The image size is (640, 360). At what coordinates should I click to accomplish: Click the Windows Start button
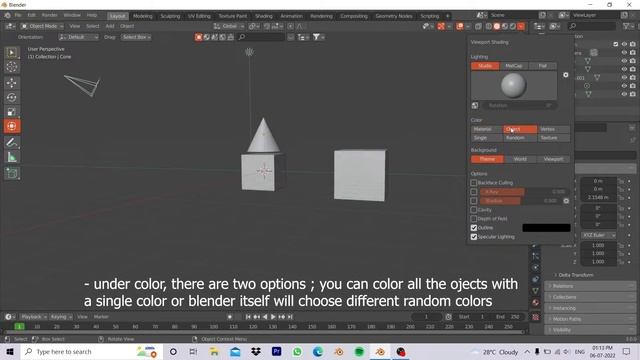point(10,351)
